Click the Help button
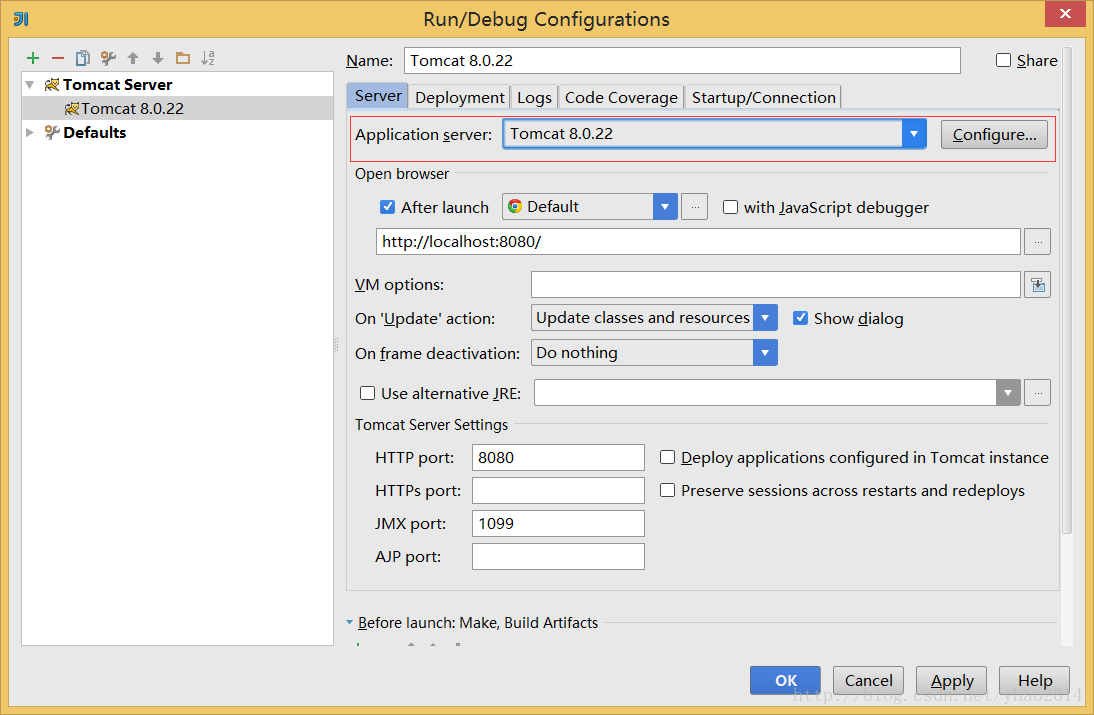 pyautogui.click(x=1035, y=680)
